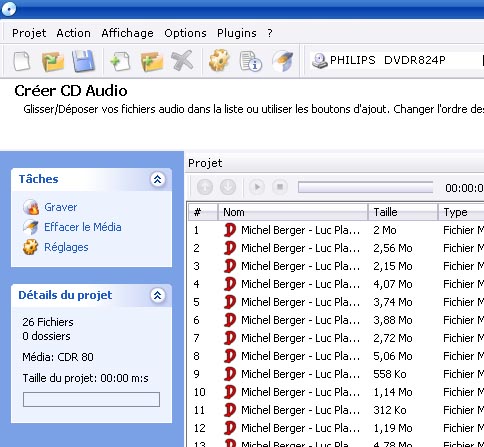Click the track playback position slider
The image size is (484, 447).
366,187
